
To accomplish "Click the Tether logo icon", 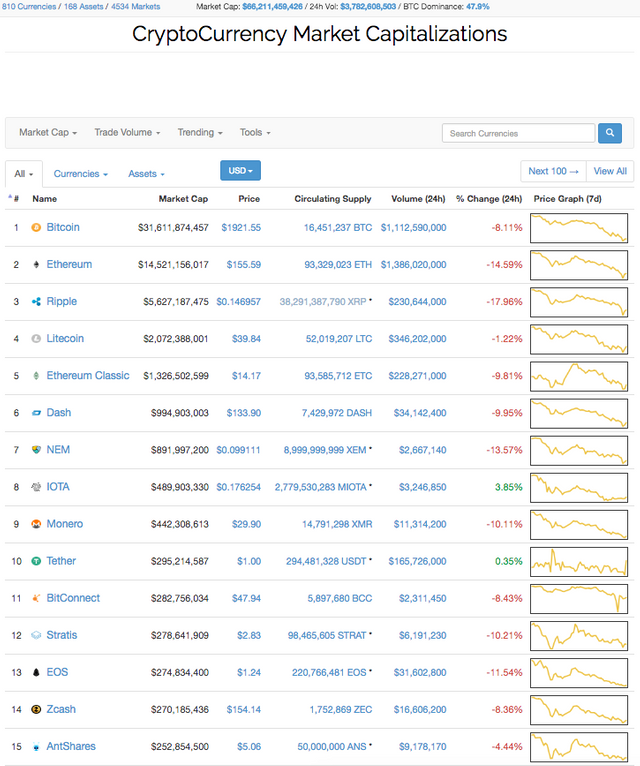I will click(36, 561).
